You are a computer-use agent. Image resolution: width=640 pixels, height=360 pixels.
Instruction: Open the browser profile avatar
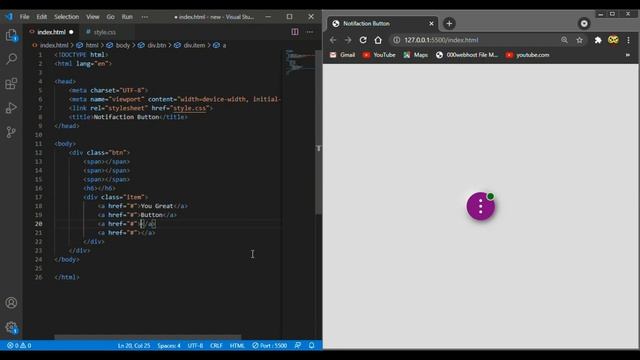pos(613,40)
